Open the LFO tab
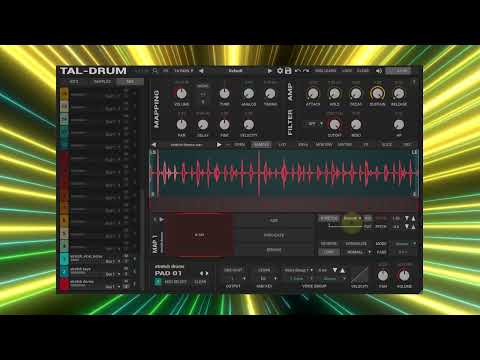This screenshot has height=360, width=480. click(282, 145)
